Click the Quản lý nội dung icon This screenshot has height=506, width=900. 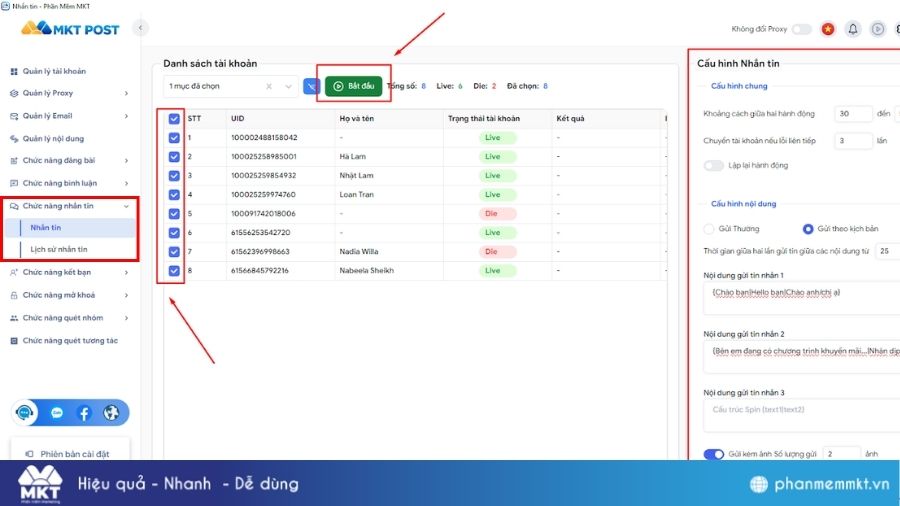pos(14,139)
